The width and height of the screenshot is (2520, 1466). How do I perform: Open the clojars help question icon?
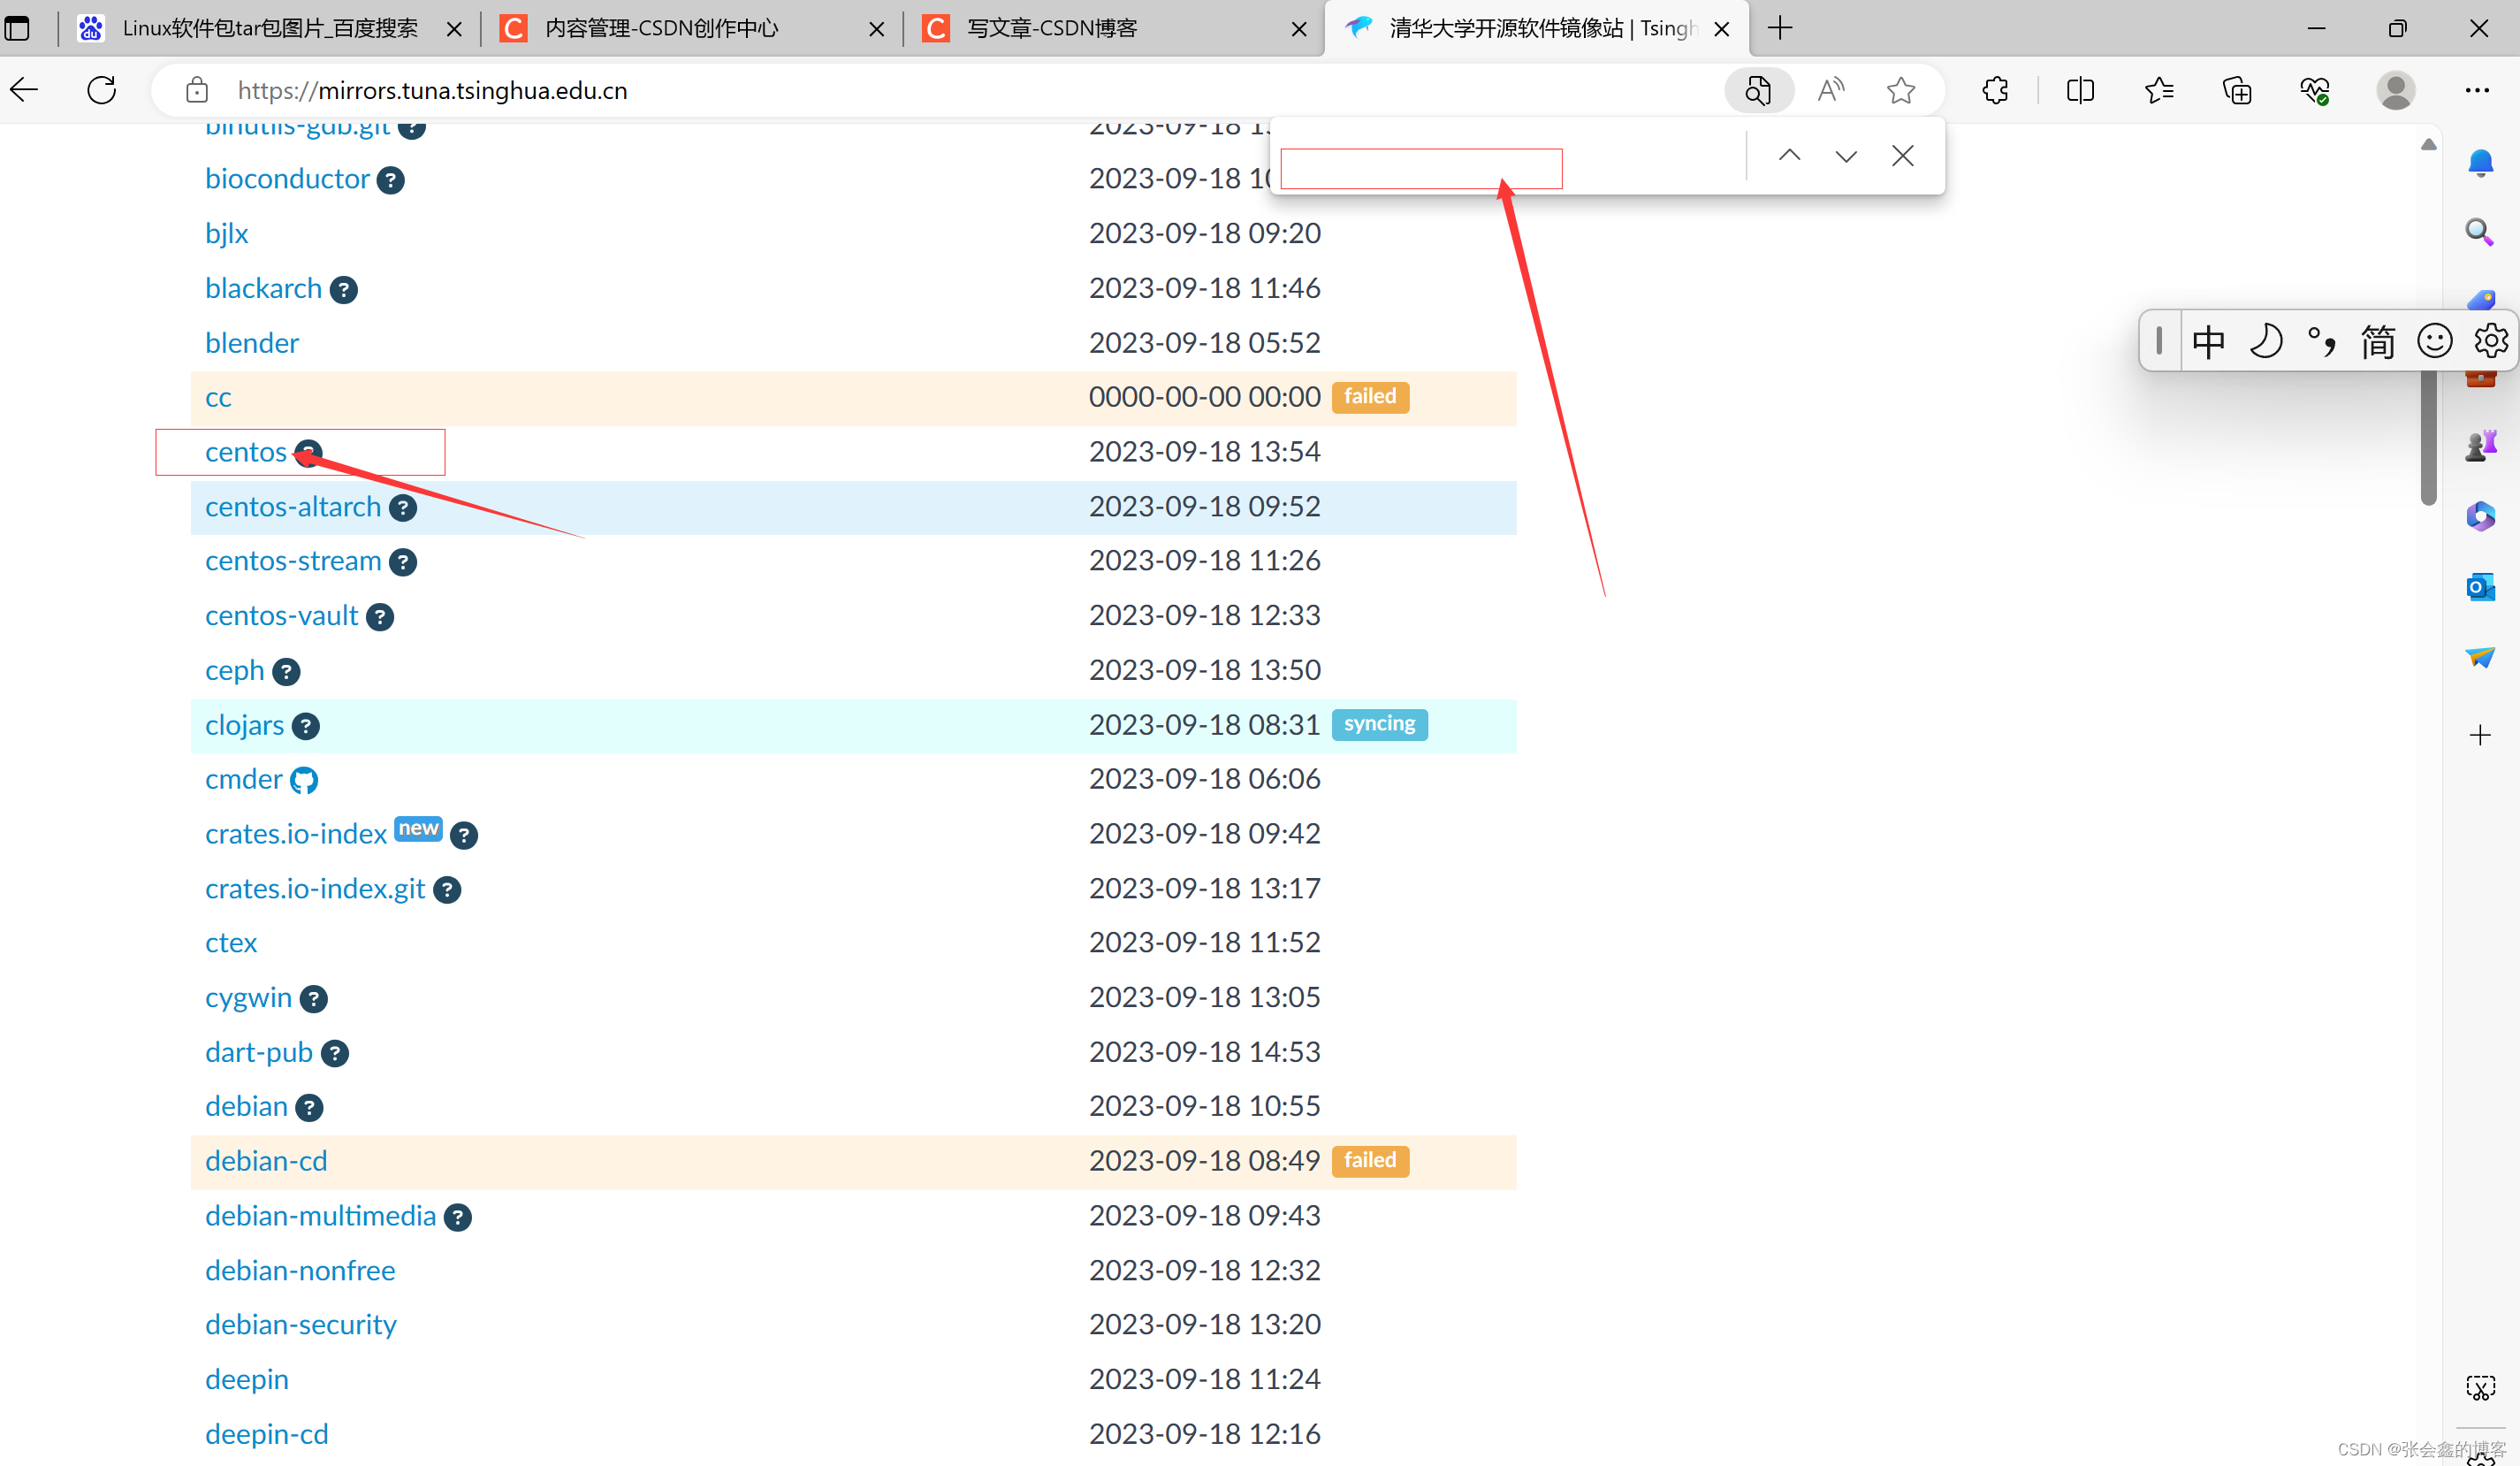click(x=306, y=726)
